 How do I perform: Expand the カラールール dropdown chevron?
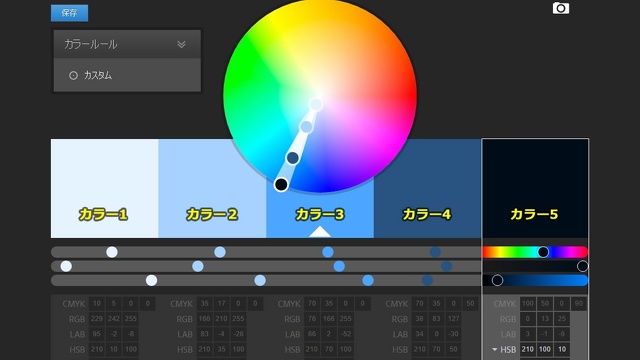(181, 44)
